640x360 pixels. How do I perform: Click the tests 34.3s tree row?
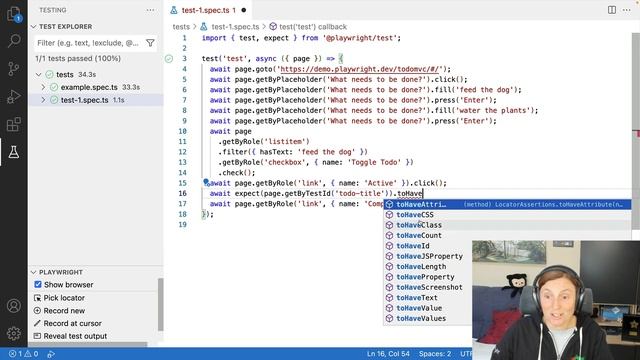tap(96, 75)
